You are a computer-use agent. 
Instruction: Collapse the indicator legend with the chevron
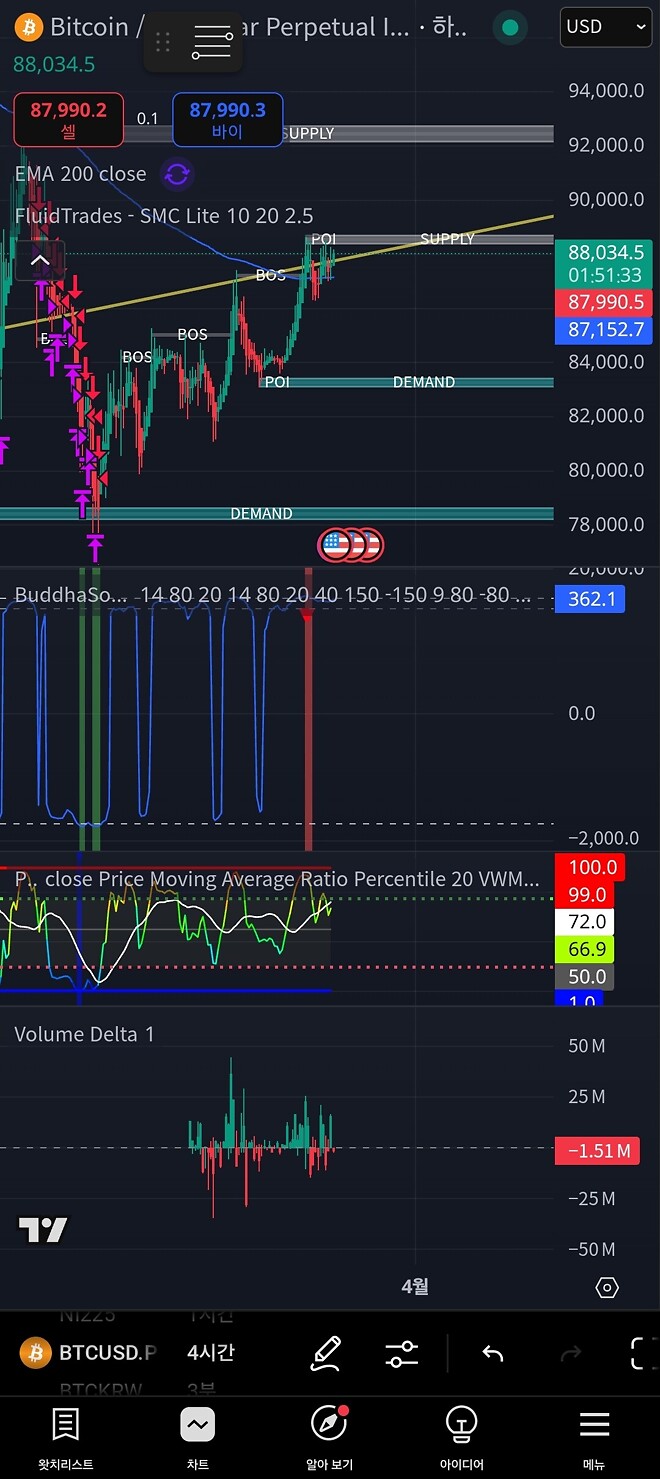39,261
